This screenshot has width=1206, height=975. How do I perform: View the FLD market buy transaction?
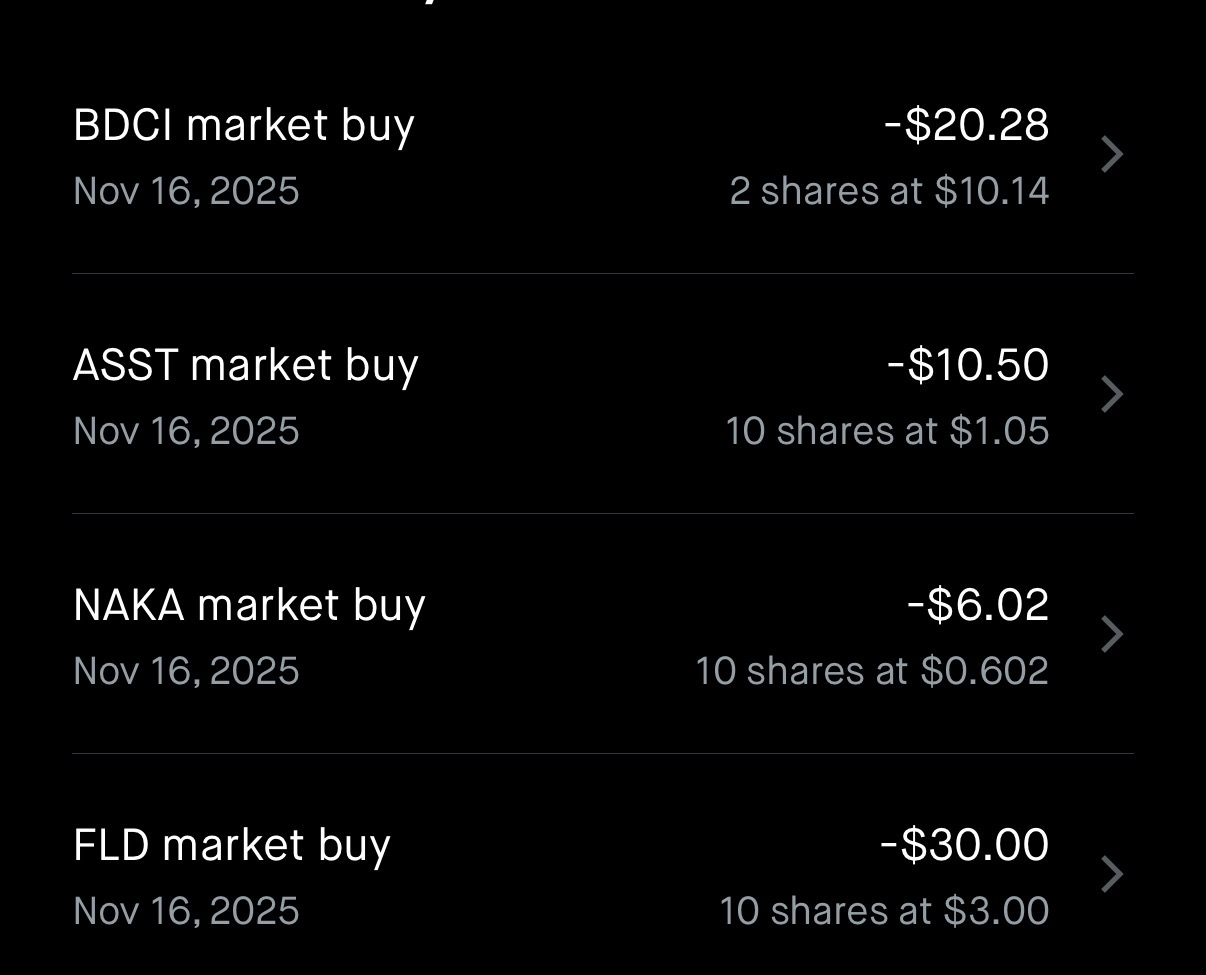232,846
